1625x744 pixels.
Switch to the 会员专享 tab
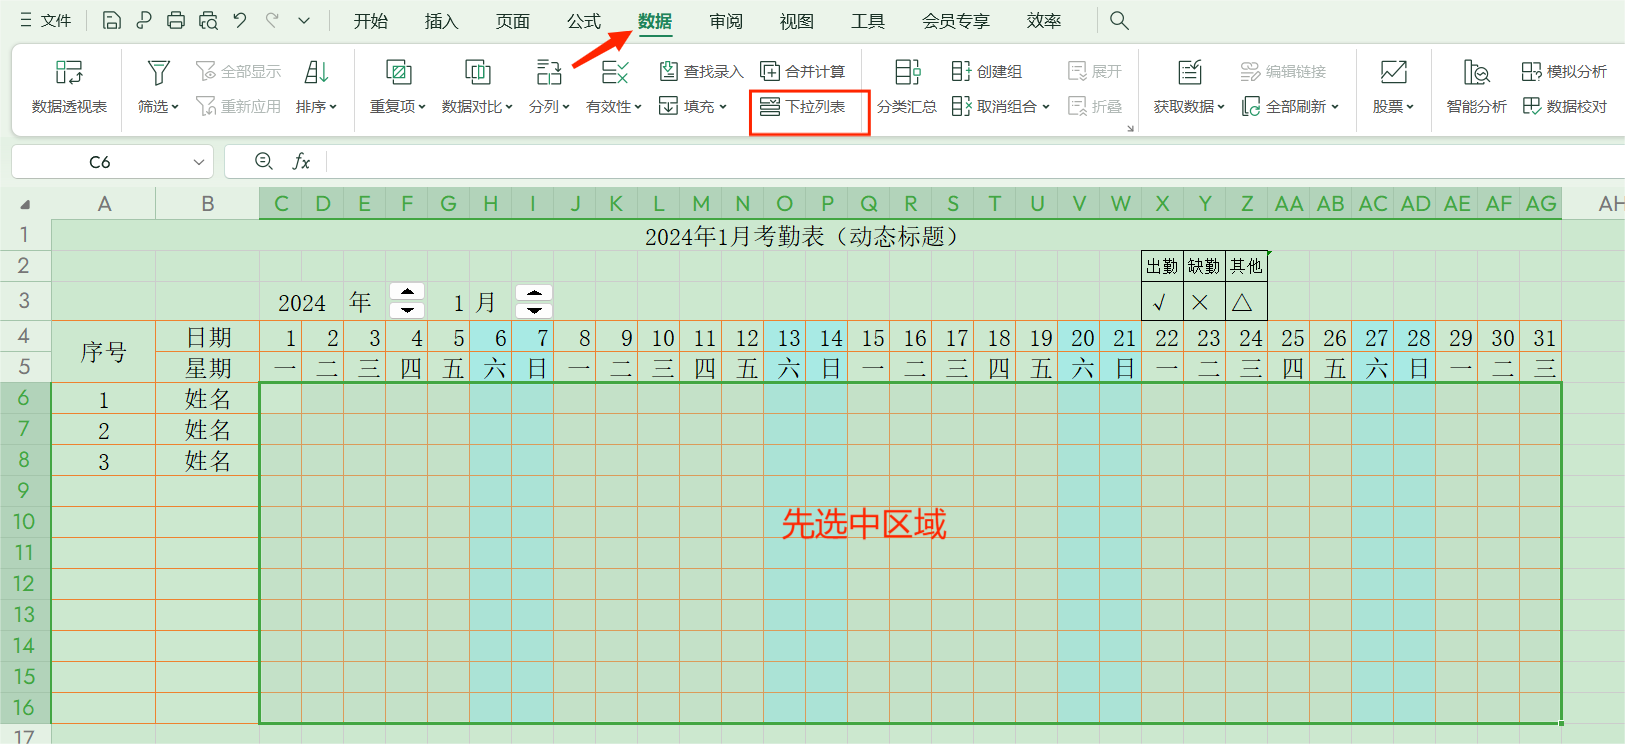click(956, 21)
